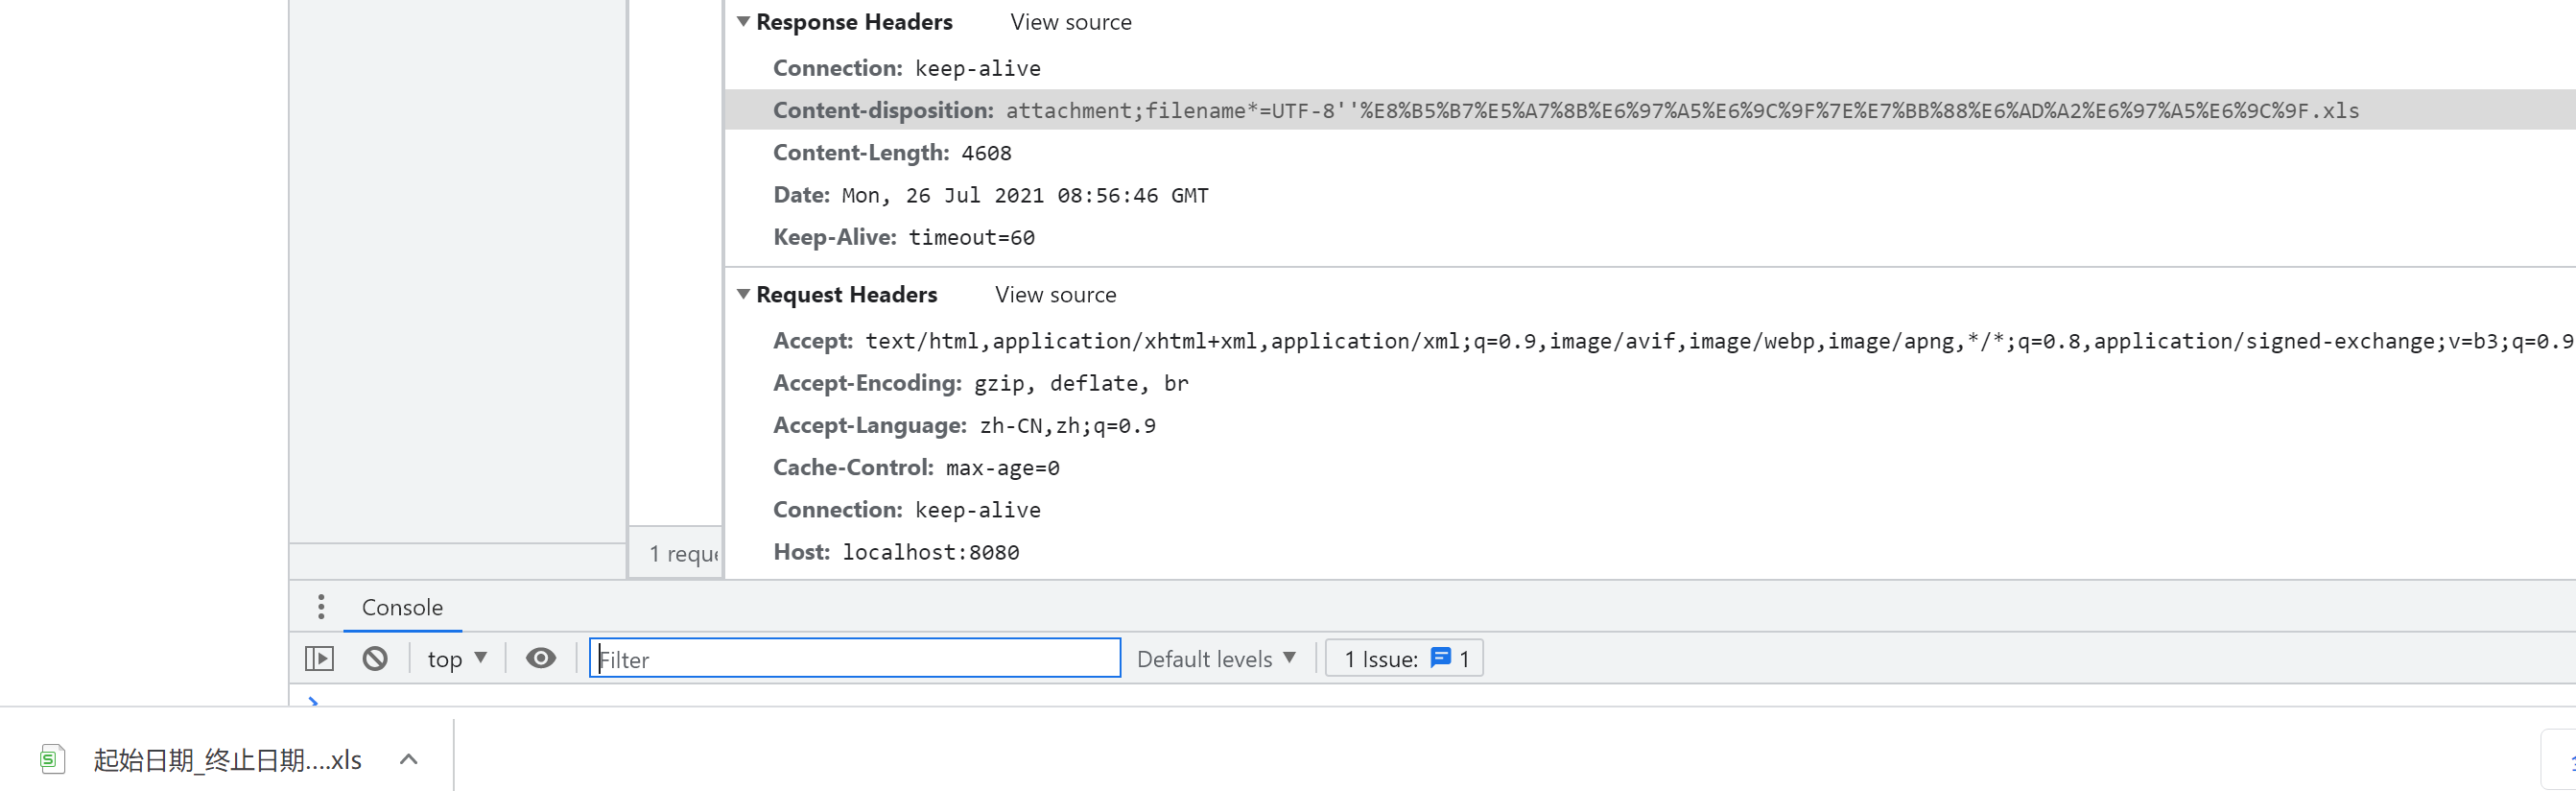Select the Content-disposition header row
Image resolution: width=2576 pixels, height=791 pixels.
pyautogui.click(x=1650, y=110)
